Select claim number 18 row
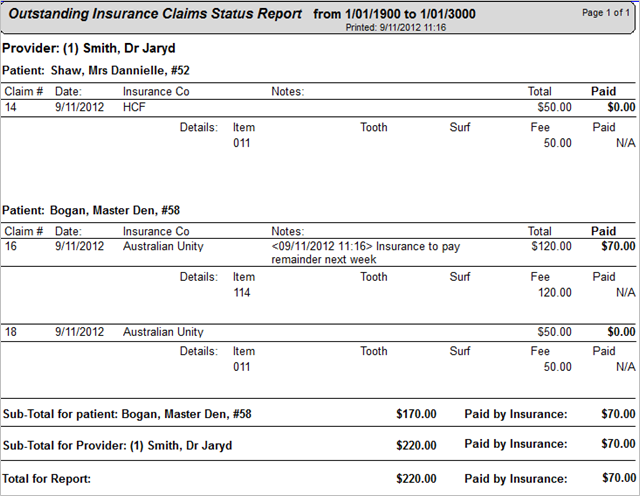 pyautogui.click(x=318, y=332)
